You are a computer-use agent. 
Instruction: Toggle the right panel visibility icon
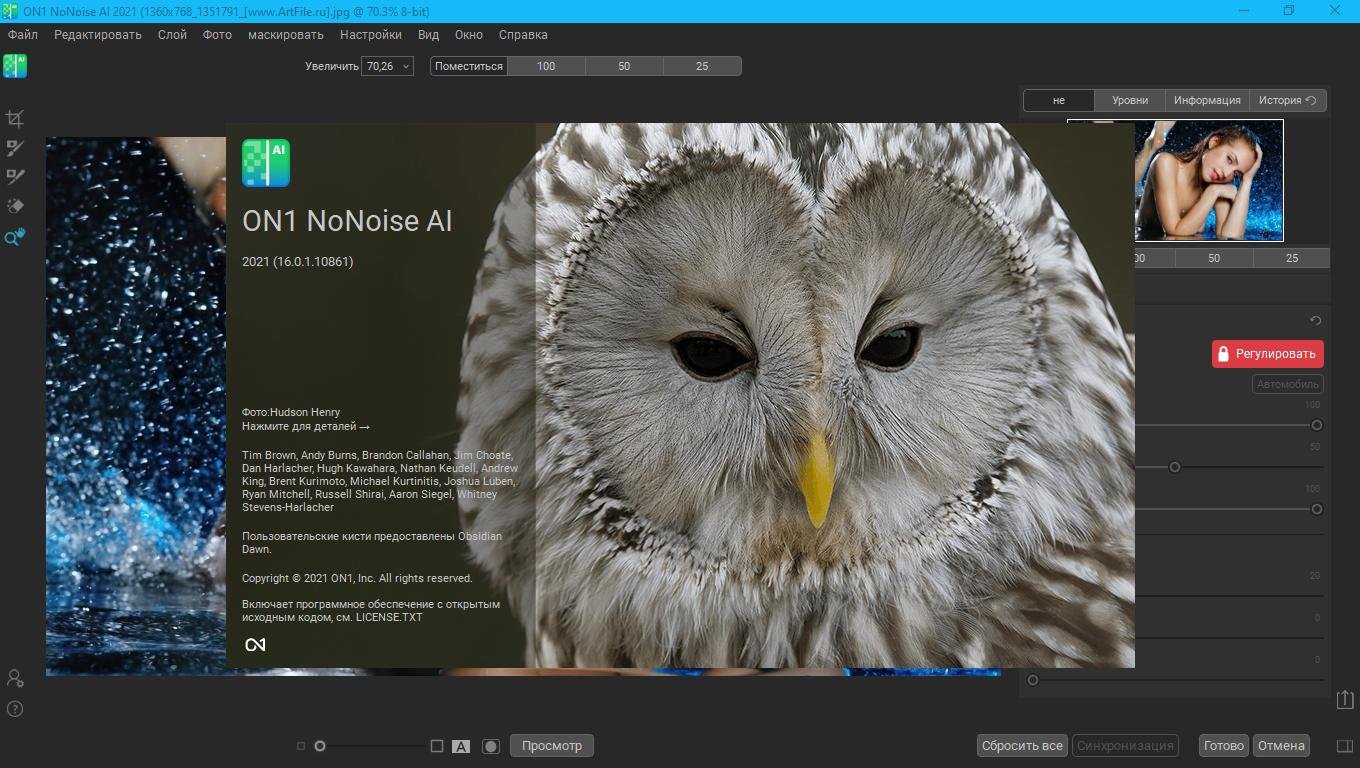pos(1345,746)
